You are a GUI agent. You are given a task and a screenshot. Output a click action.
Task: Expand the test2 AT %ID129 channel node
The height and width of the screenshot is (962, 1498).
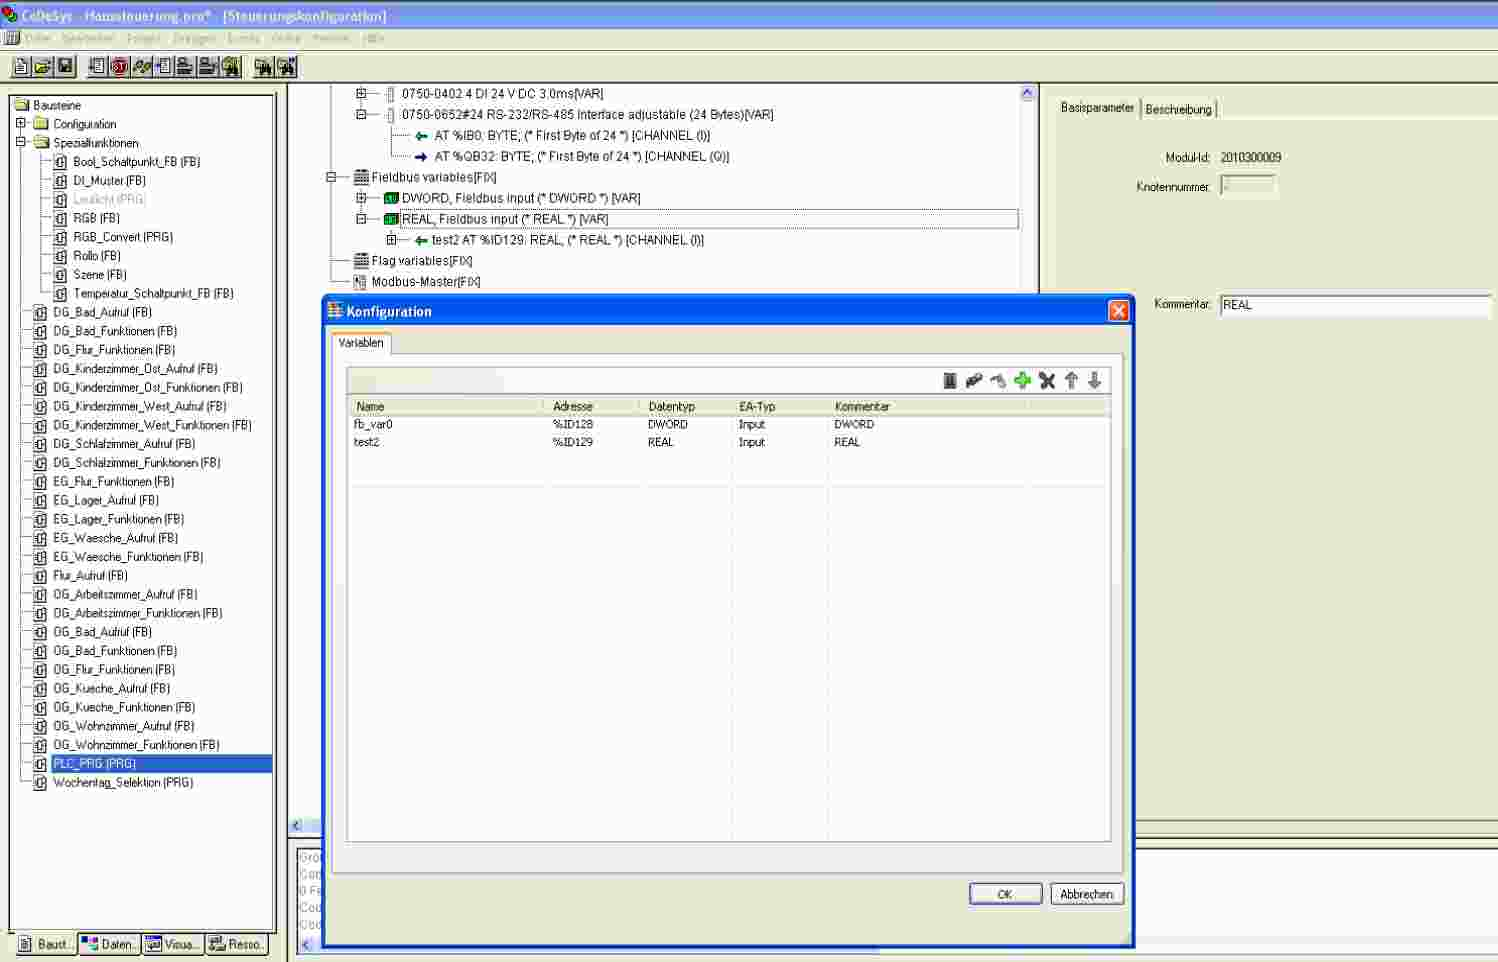click(392, 240)
